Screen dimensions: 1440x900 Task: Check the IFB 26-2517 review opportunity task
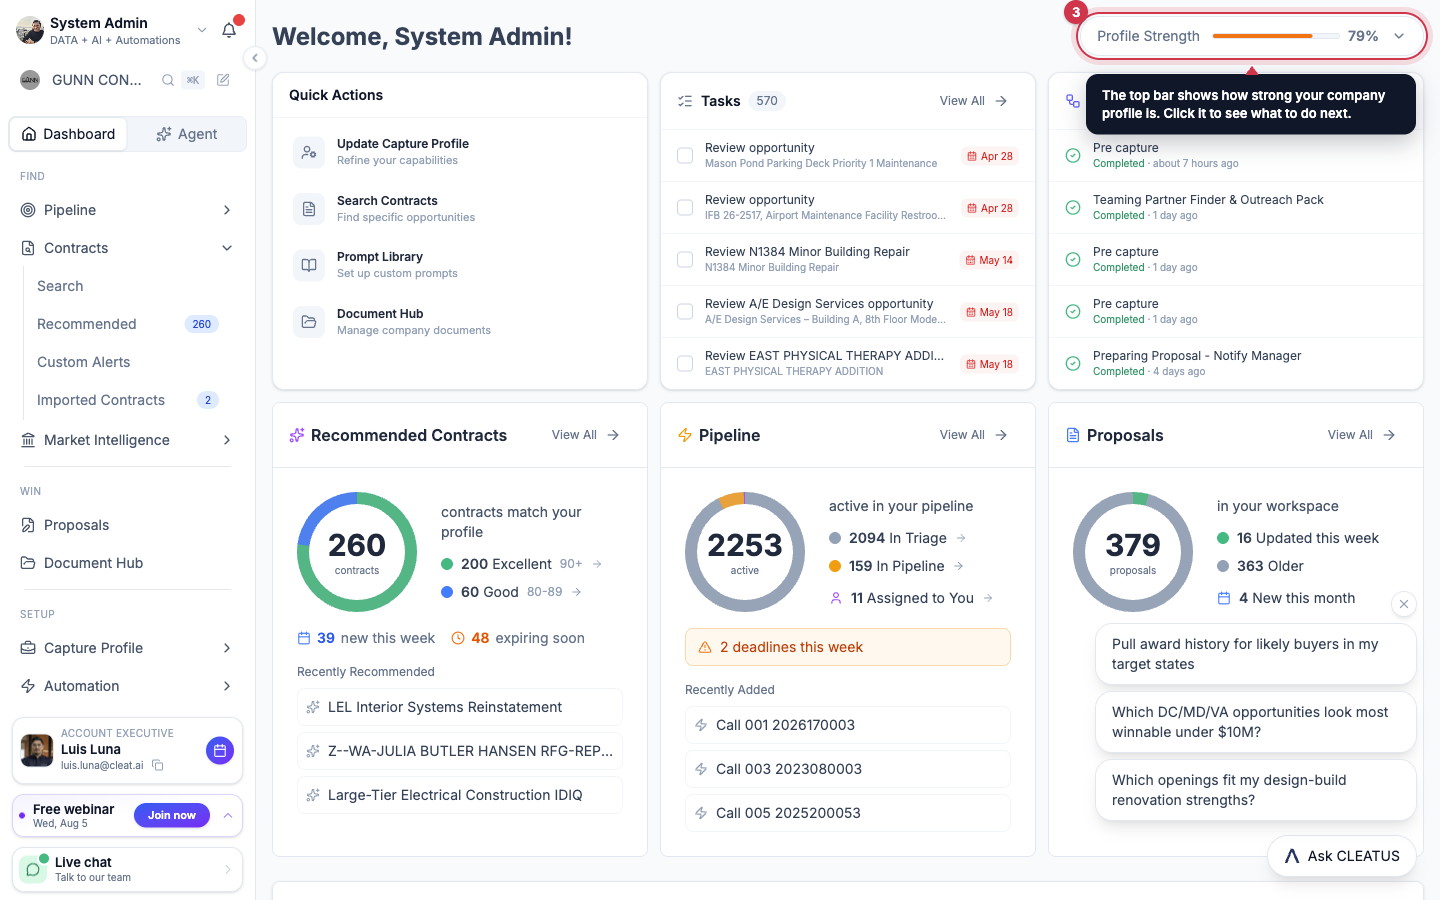685,208
